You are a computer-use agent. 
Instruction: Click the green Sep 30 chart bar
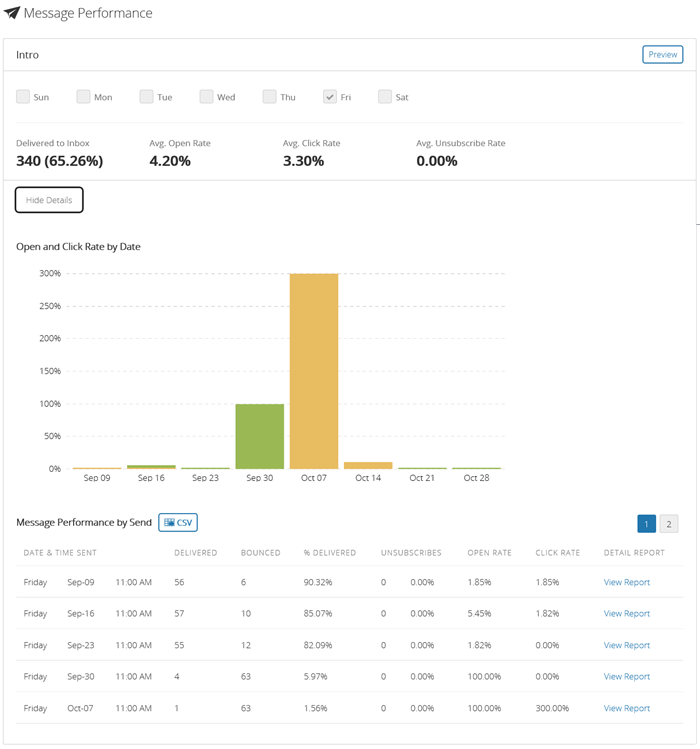pyautogui.click(x=260, y=436)
